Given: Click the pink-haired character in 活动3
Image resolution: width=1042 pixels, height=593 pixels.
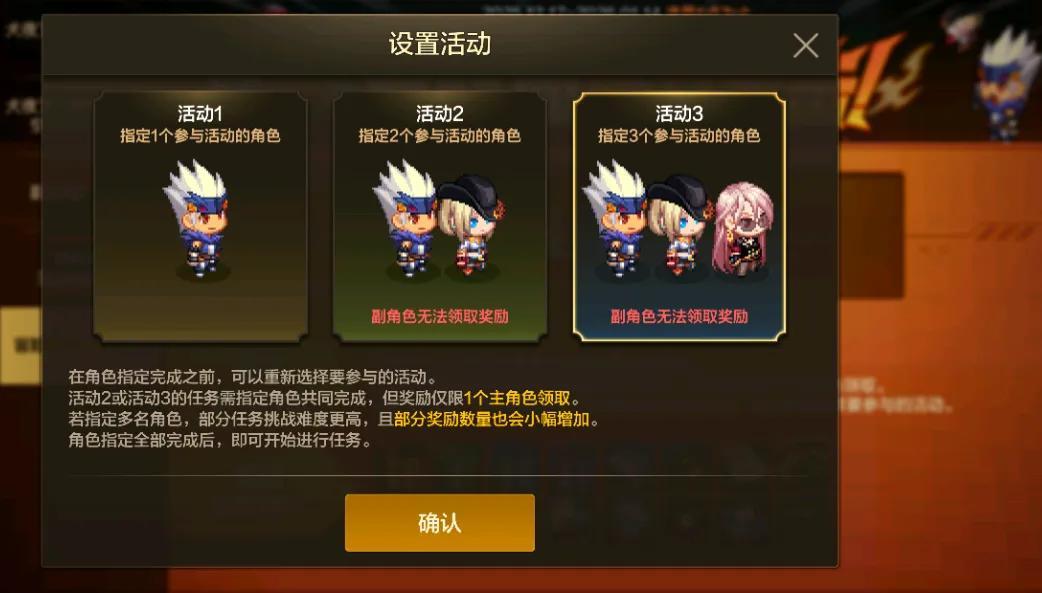Looking at the screenshot, I should [x=743, y=229].
